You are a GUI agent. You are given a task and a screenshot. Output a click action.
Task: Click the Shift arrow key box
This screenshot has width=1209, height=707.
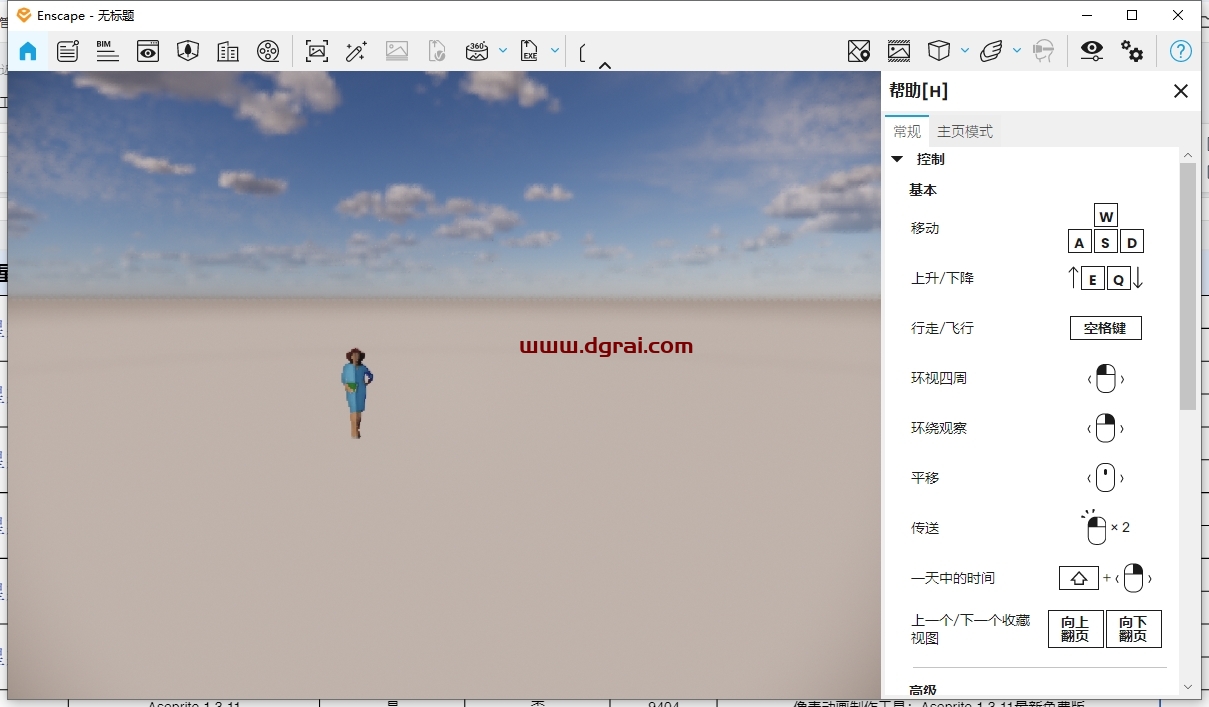[x=1079, y=578]
